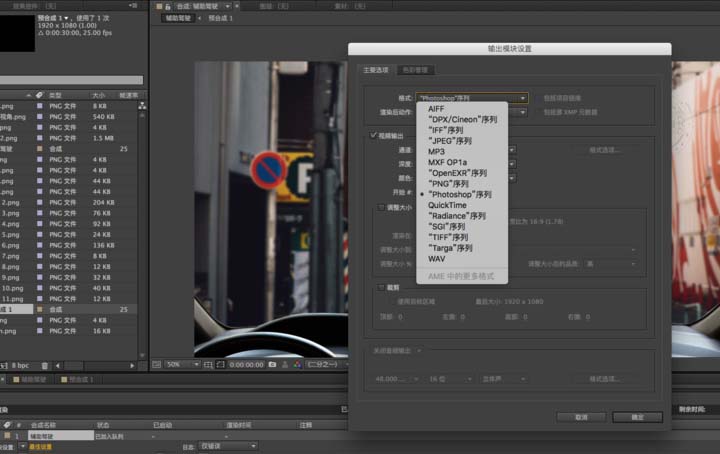Click the grid and guides options icon
The height and width of the screenshot is (454, 720).
coord(207,365)
